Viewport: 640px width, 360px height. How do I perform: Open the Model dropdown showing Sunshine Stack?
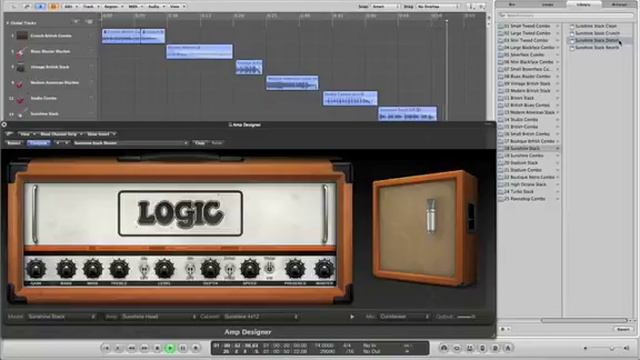click(62, 317)
